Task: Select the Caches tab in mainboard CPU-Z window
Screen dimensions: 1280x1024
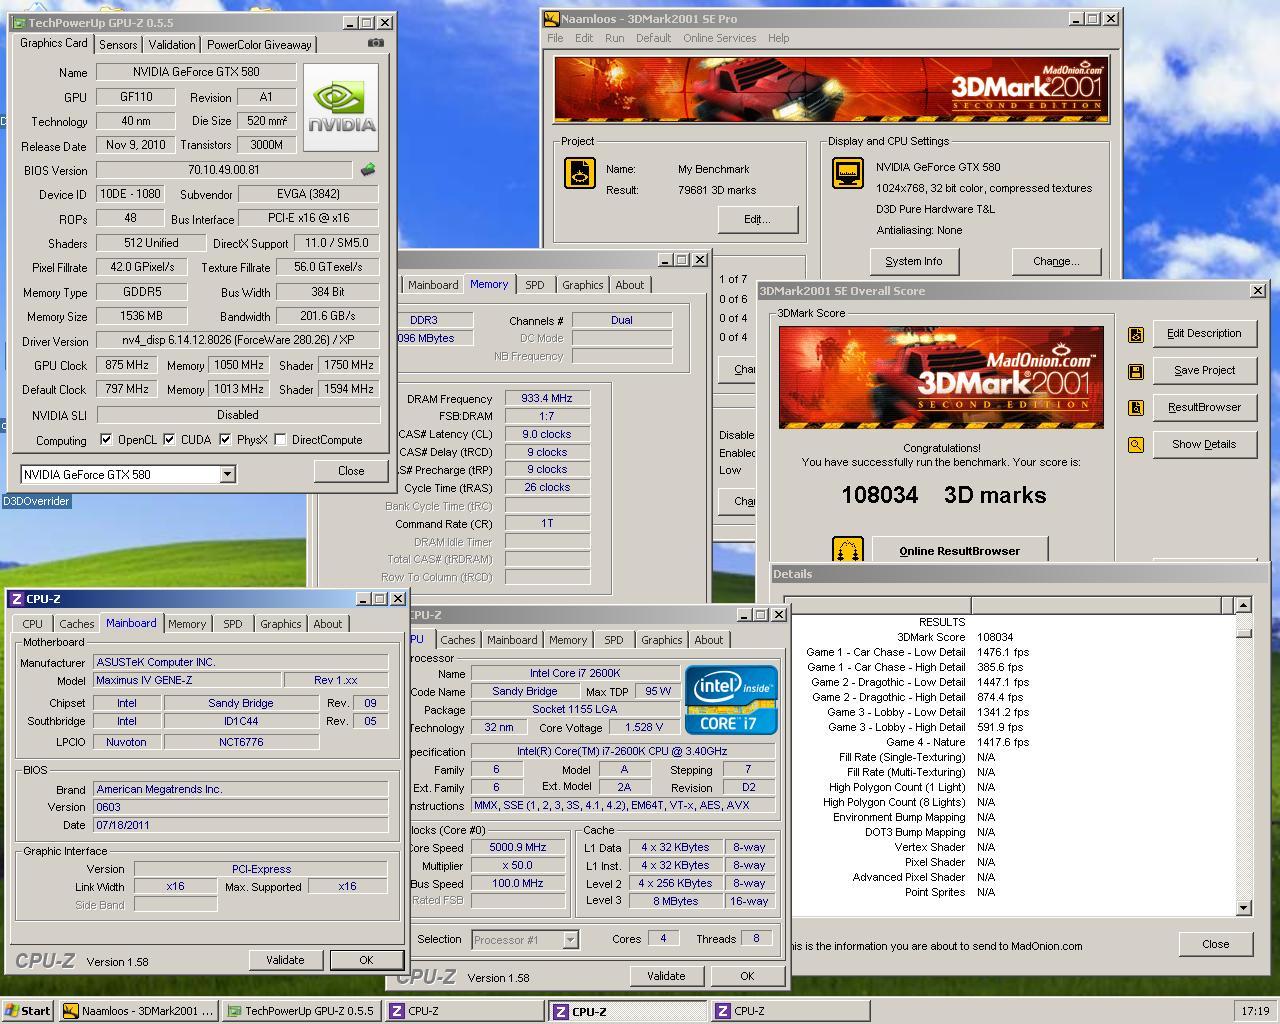Action: (x=76, y=624)
